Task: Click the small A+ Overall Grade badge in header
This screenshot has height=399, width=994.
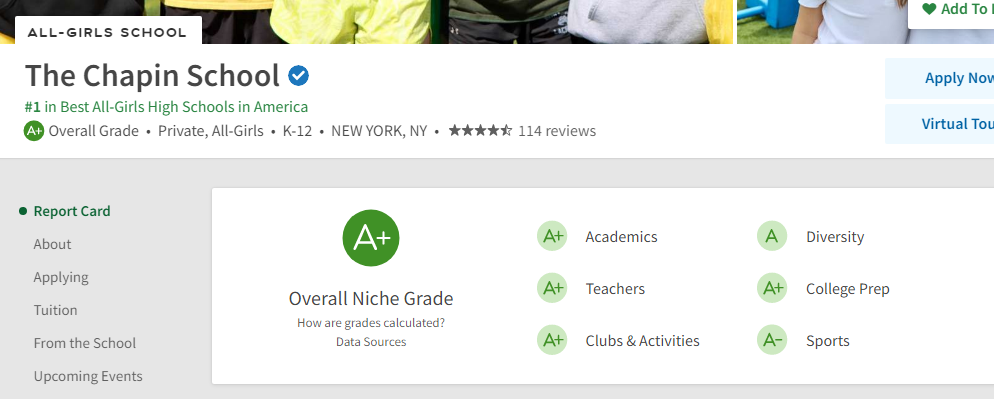Action: 34,131
